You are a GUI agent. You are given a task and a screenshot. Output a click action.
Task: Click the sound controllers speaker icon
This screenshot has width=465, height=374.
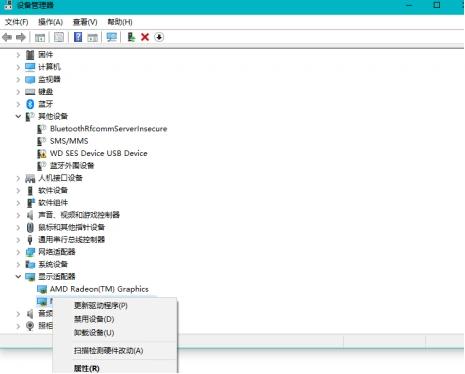pyautogui.click(x=30, y=215)
